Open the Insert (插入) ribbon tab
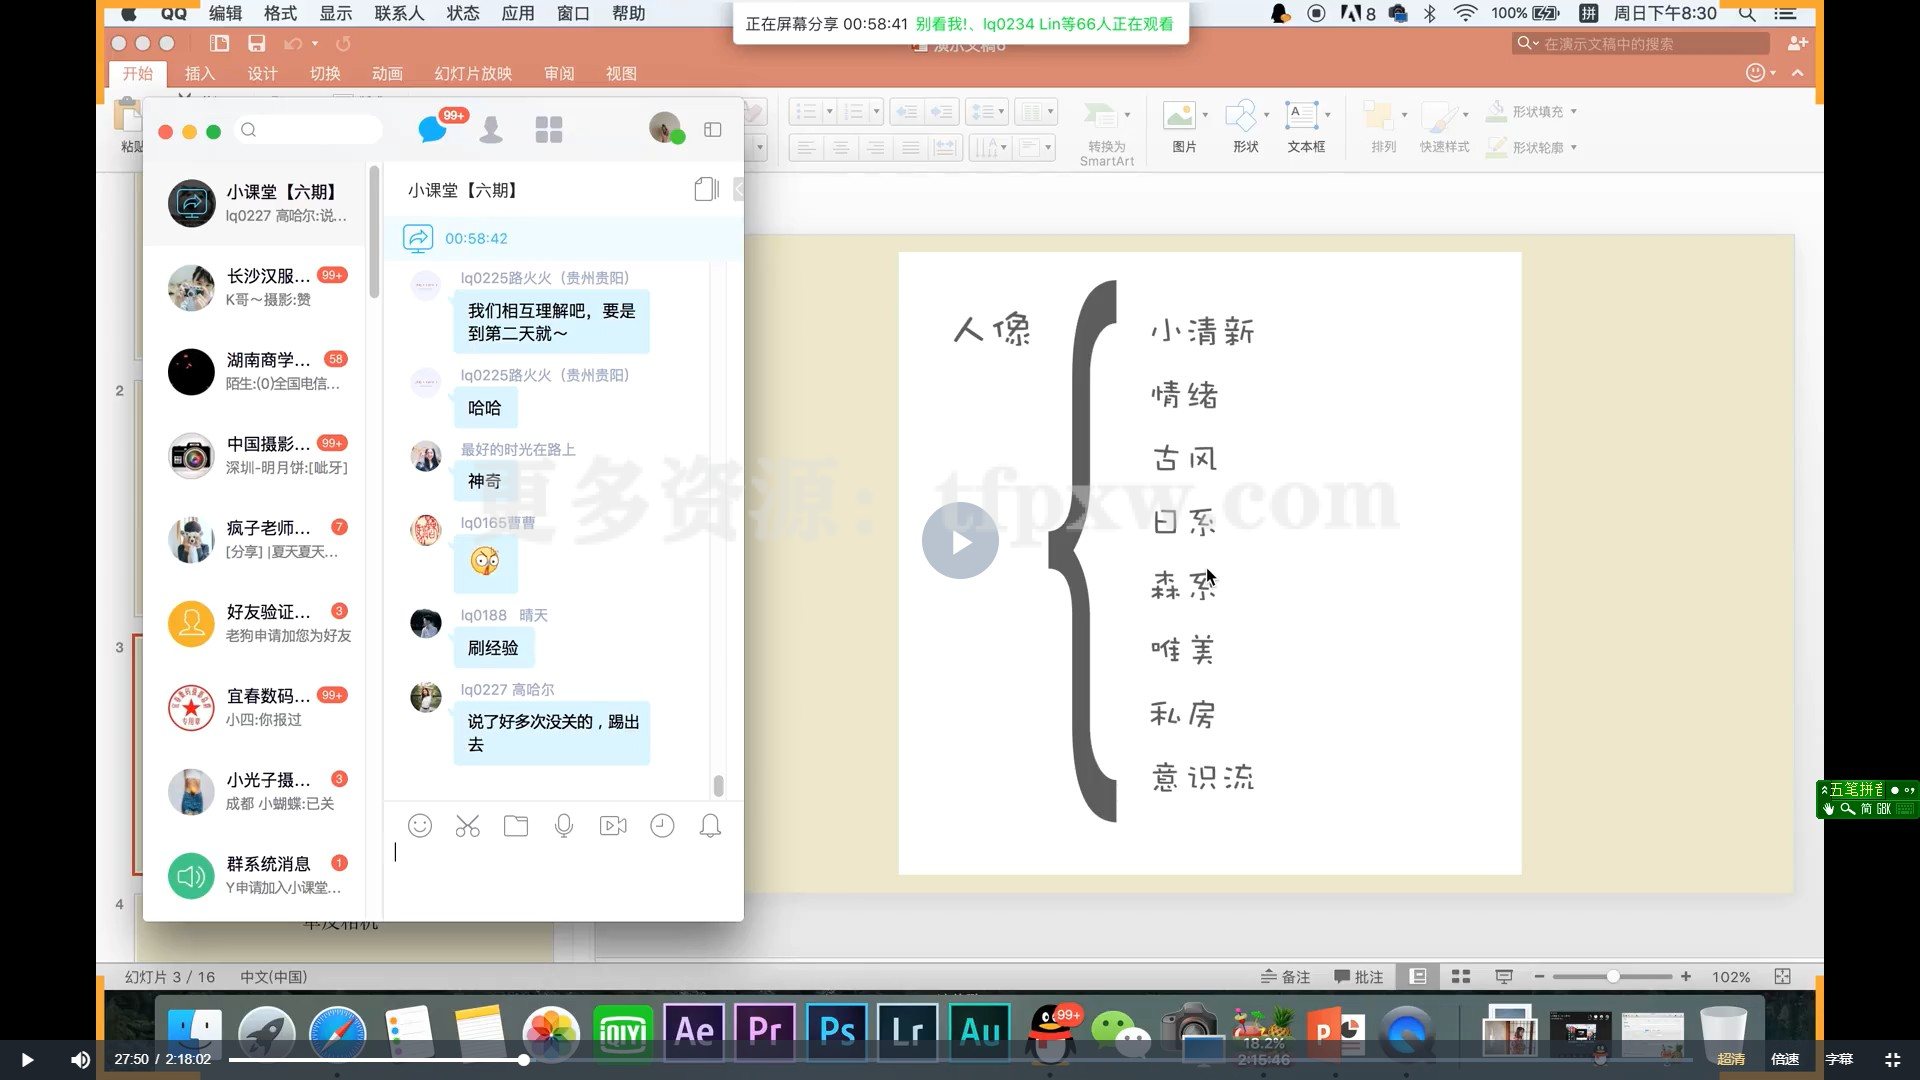The image size is (1920, 1080). (200, 73)
